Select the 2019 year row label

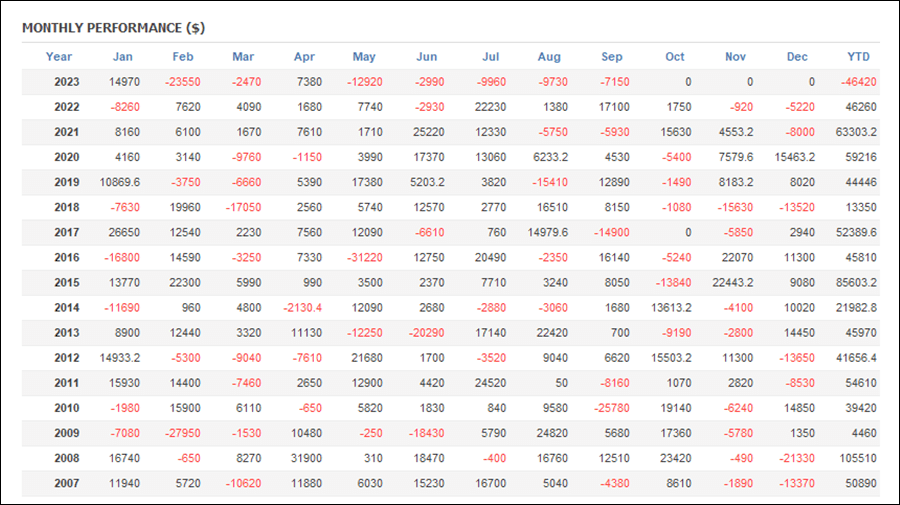[67, 182]
